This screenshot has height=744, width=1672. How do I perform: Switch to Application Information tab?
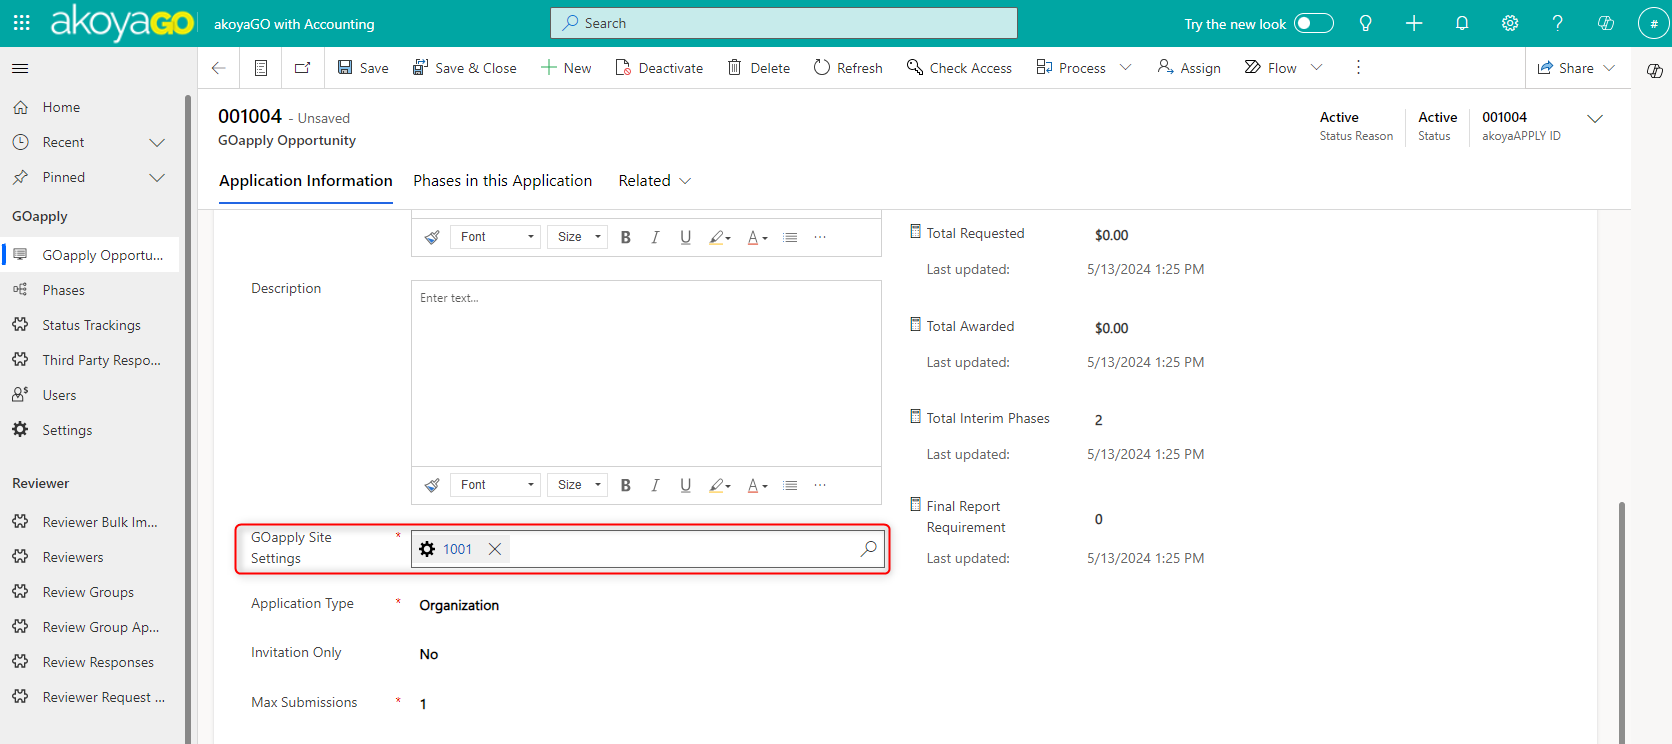306,181
